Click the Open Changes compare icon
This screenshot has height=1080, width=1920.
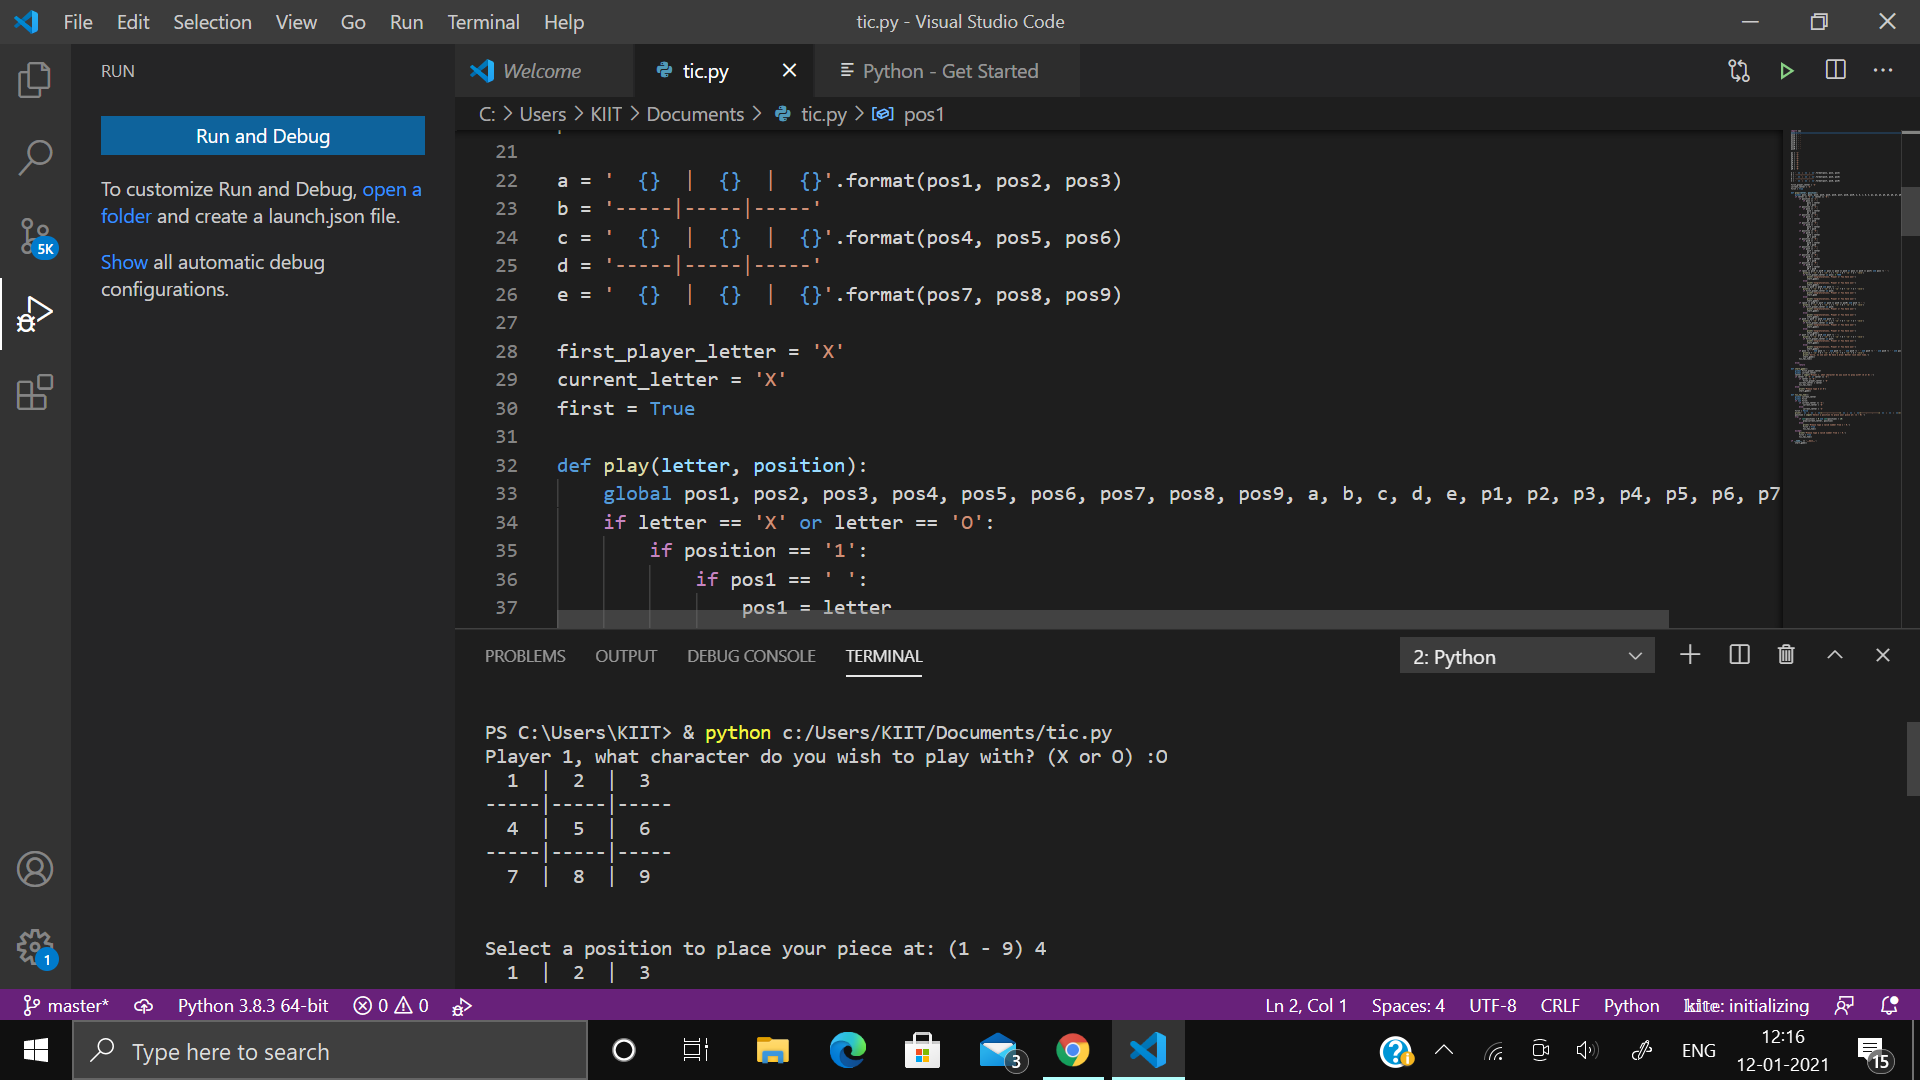pos(1739,71)
